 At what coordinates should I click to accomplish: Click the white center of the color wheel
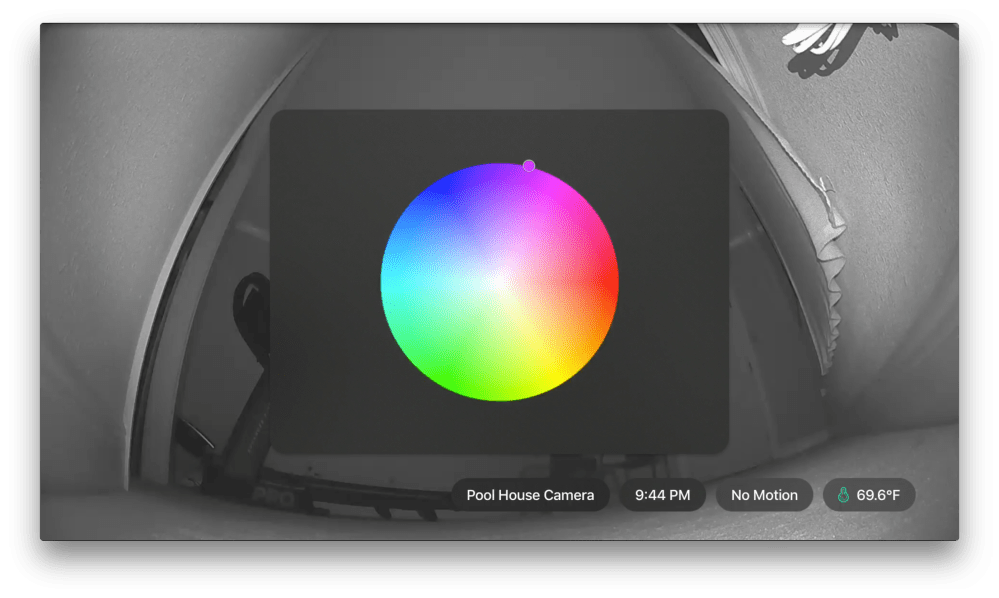[500, 280]
